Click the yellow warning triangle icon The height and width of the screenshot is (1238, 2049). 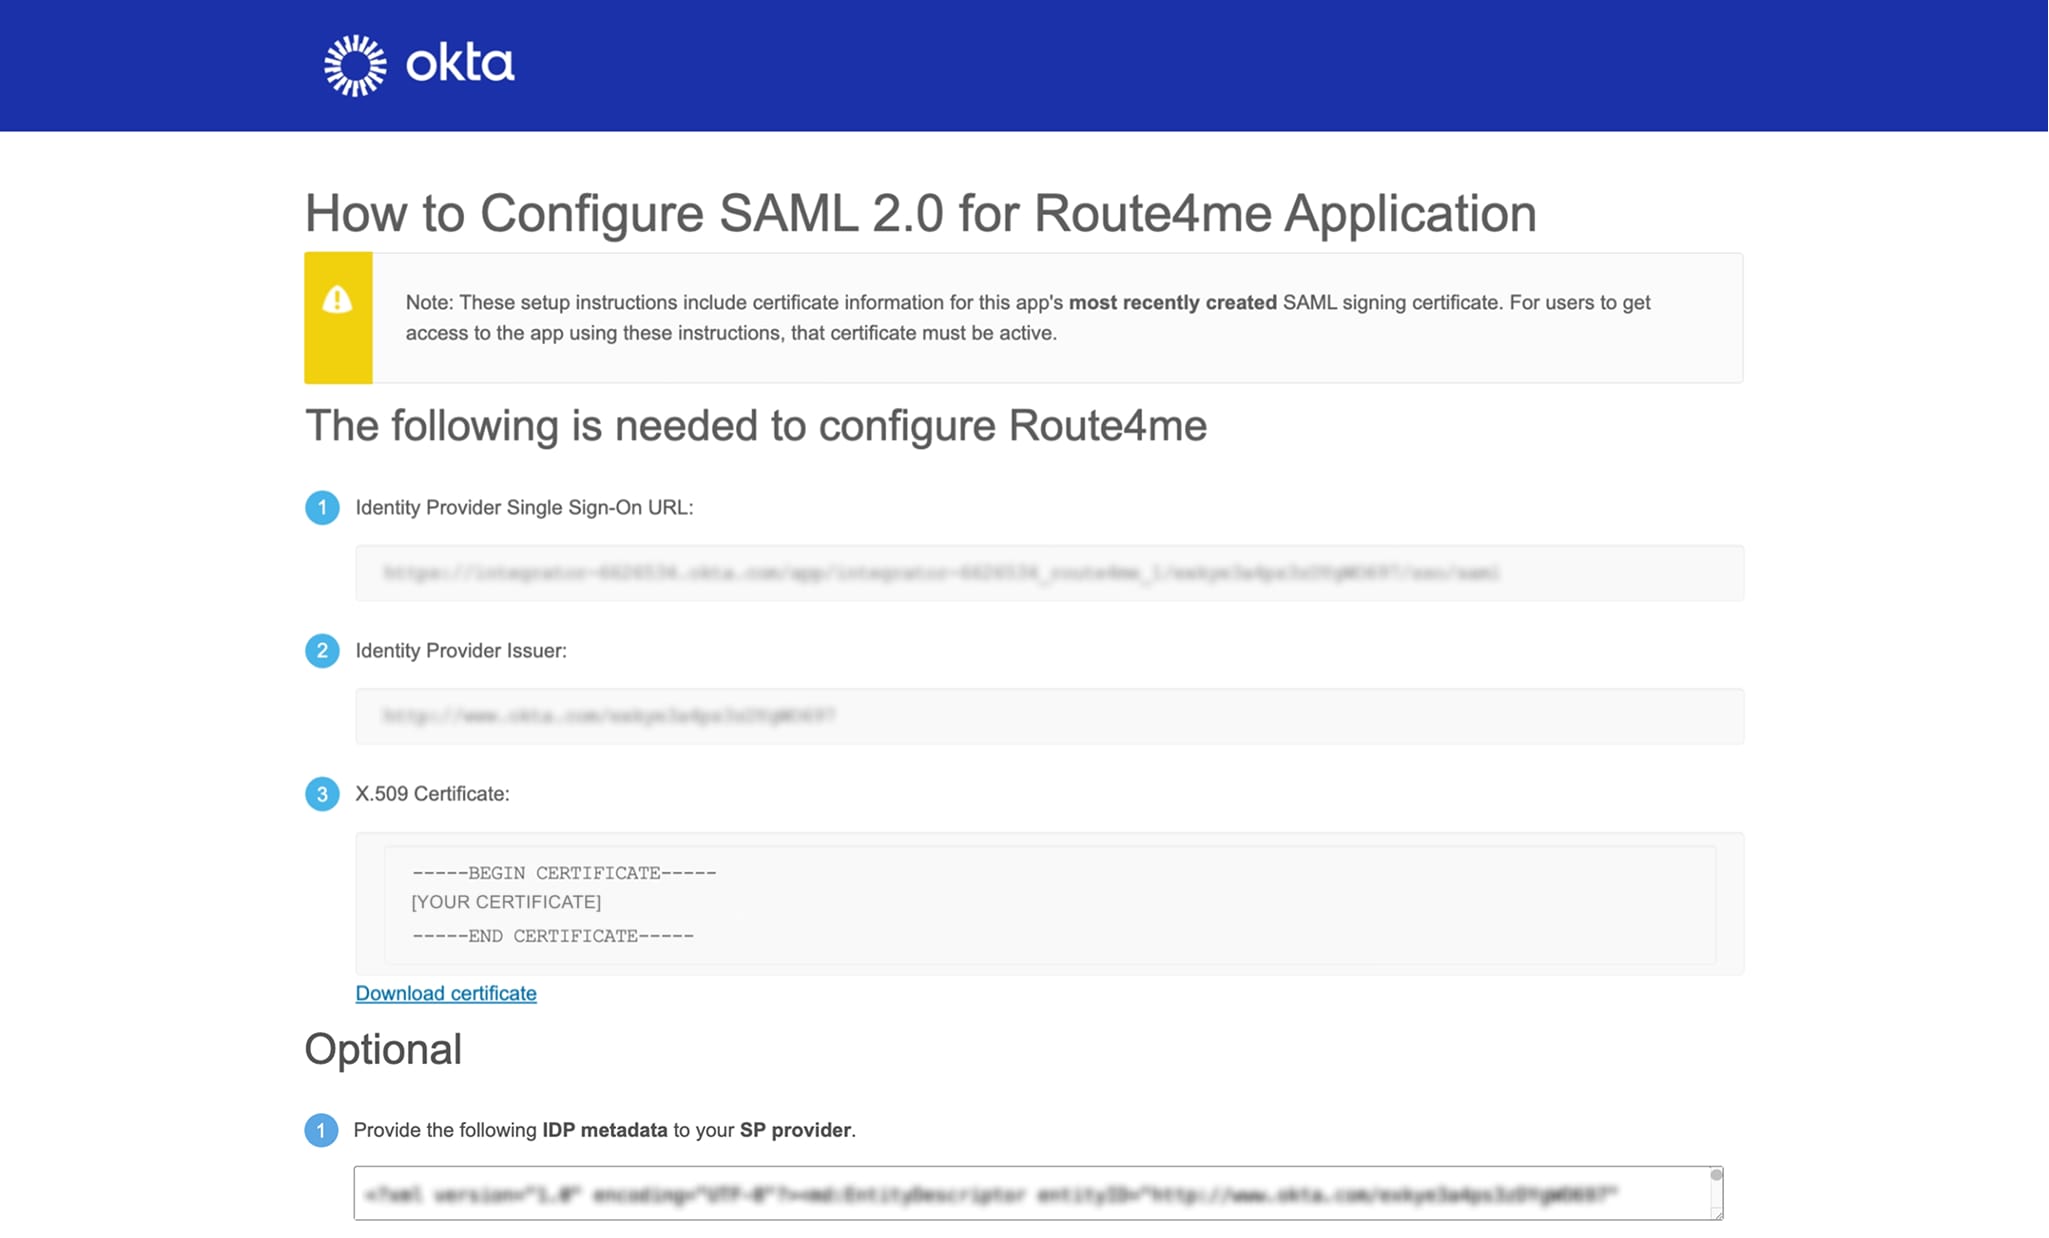337,298
